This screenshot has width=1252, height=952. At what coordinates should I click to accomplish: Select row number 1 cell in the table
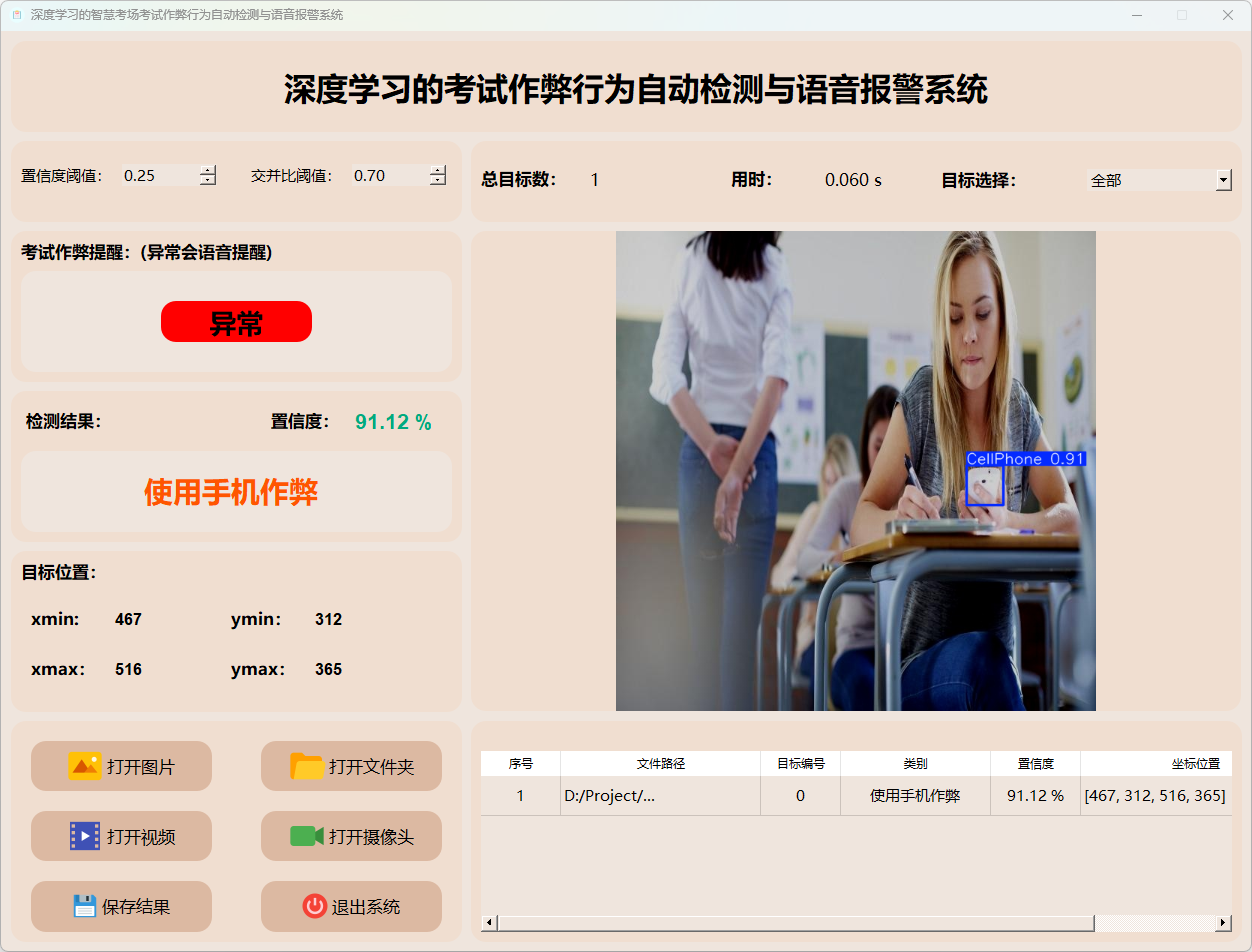pyautogui.click(x=521, y=796)
